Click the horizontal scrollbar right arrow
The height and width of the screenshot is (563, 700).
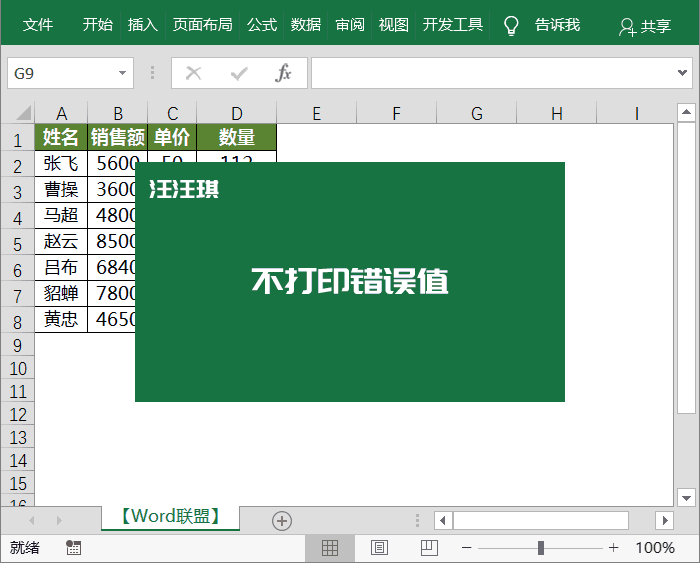pyautogui.click(x=665, y=521)
